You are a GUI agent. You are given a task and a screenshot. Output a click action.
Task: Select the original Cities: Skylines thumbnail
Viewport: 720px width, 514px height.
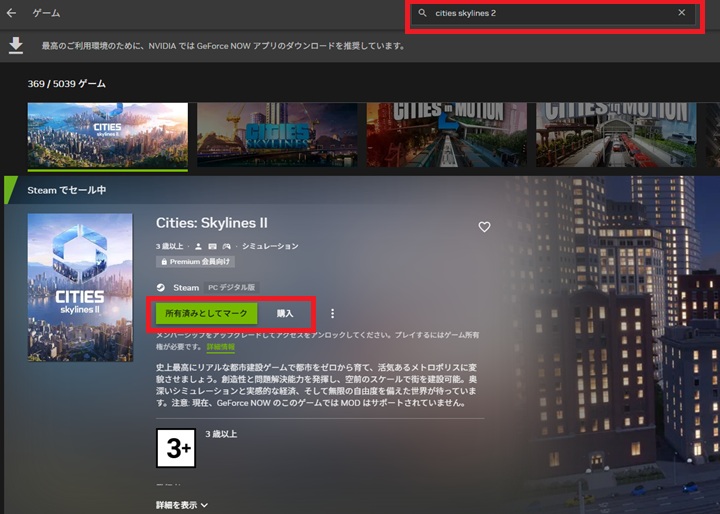(277, 134)
